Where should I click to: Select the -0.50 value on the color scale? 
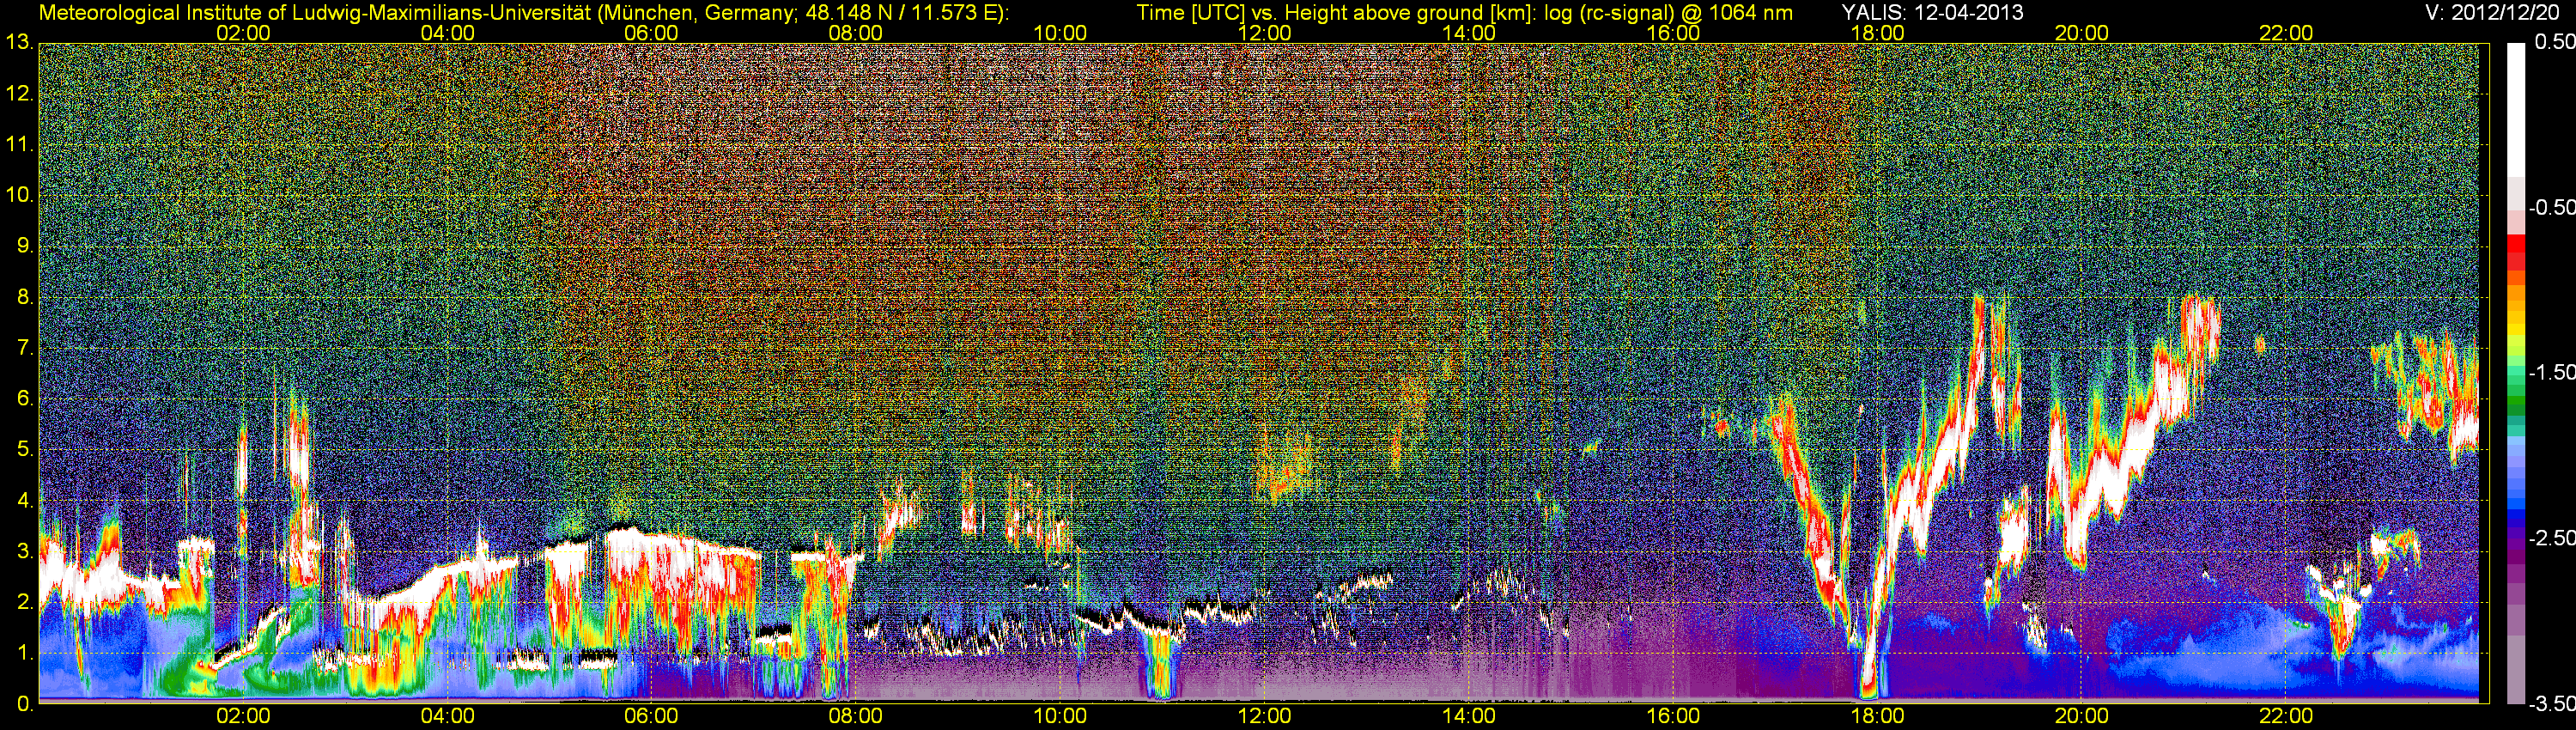(x=2551, y=208)
